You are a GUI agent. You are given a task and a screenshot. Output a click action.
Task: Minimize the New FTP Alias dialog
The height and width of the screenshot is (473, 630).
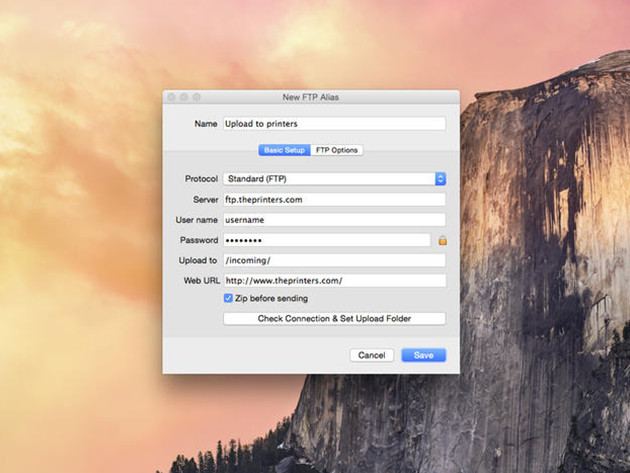[184, 97]
